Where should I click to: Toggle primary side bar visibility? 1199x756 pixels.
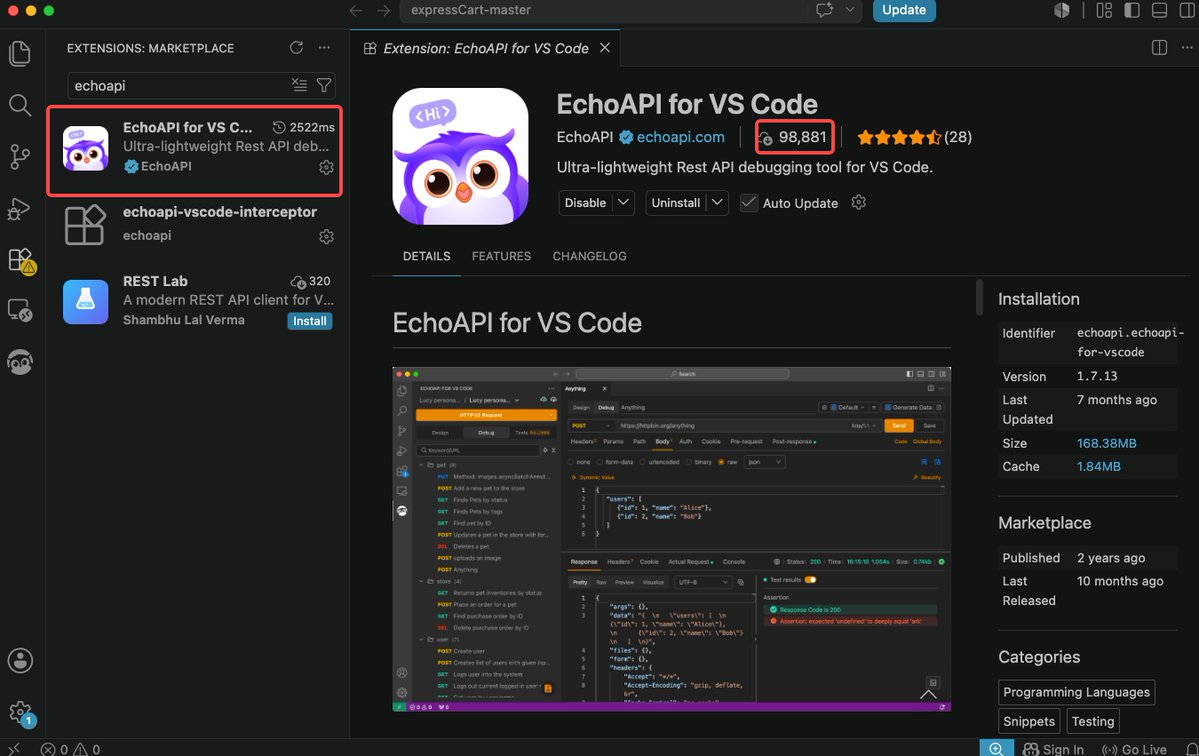(1132, 10)
